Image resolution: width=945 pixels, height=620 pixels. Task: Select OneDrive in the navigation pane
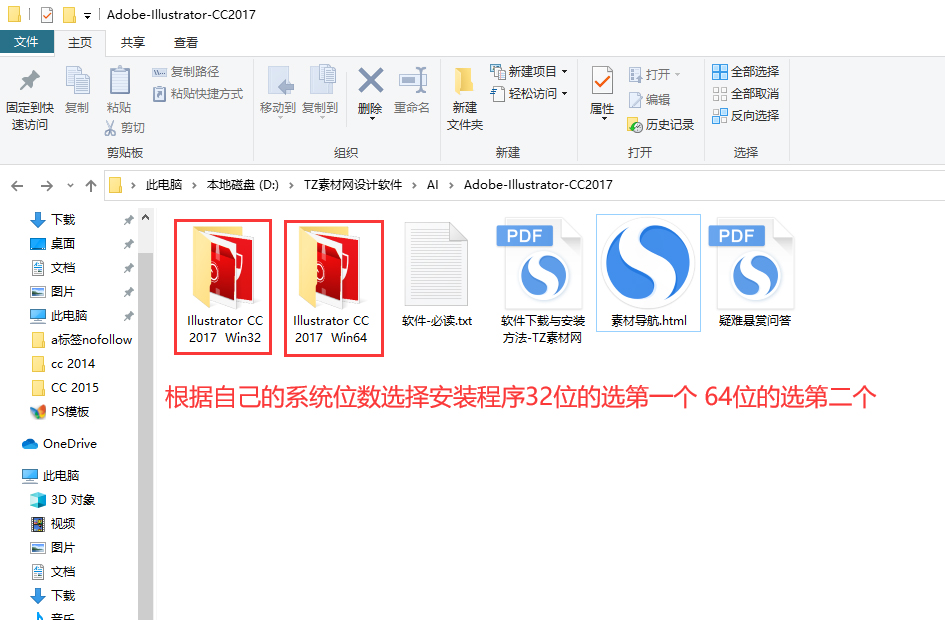pos(59,444)
